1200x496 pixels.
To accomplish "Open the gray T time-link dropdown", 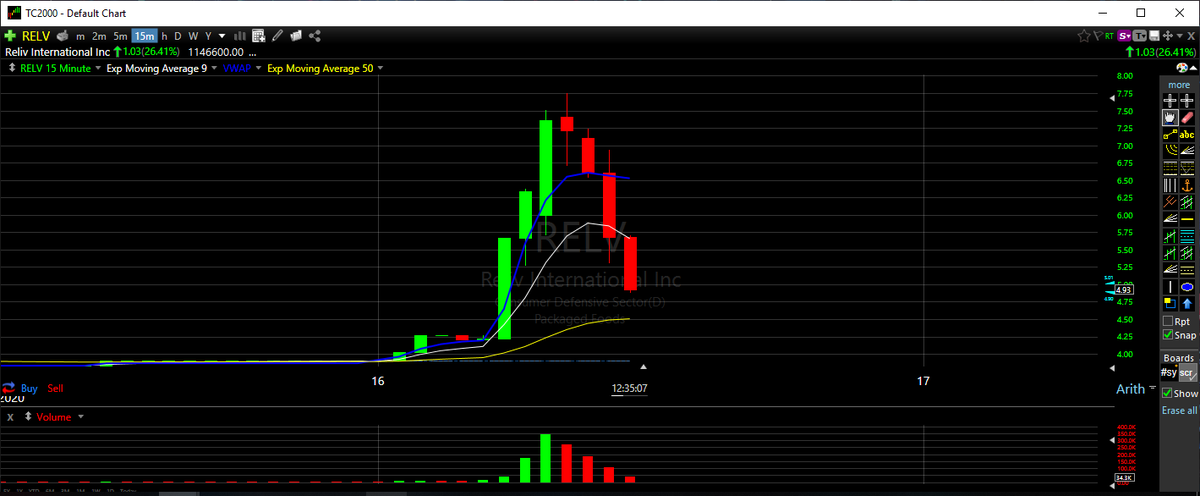I will pos(1139,36).
